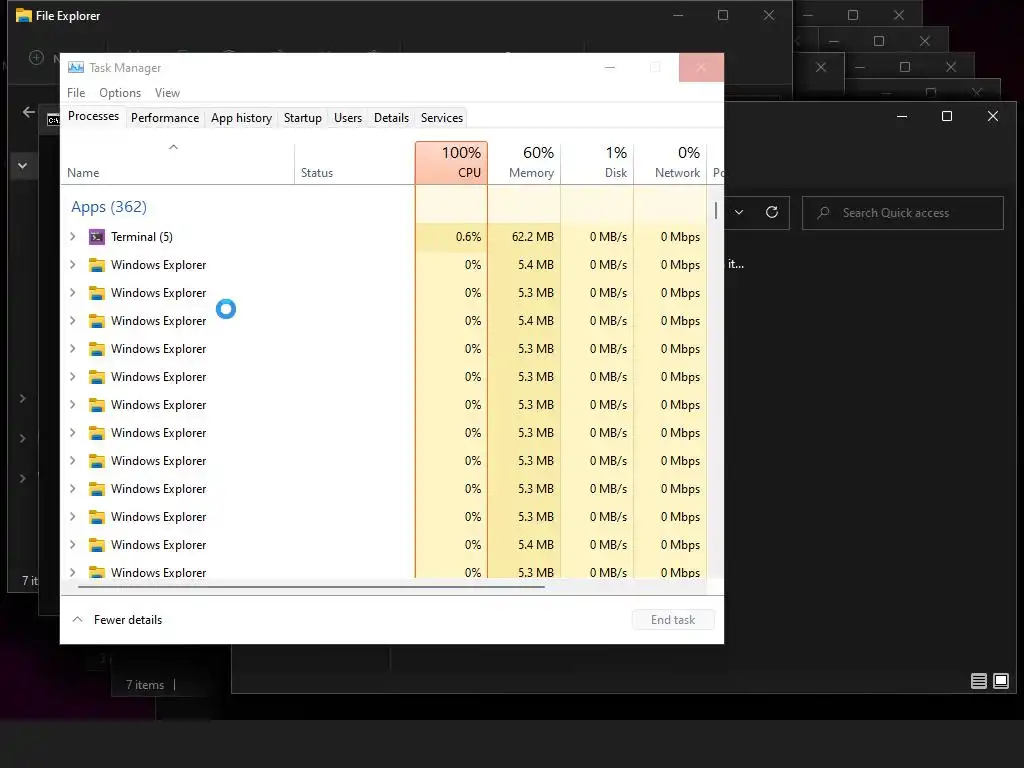Click the Fewer details label
The height and width of the screenshot is (768, 1024).
click(128, 620)
